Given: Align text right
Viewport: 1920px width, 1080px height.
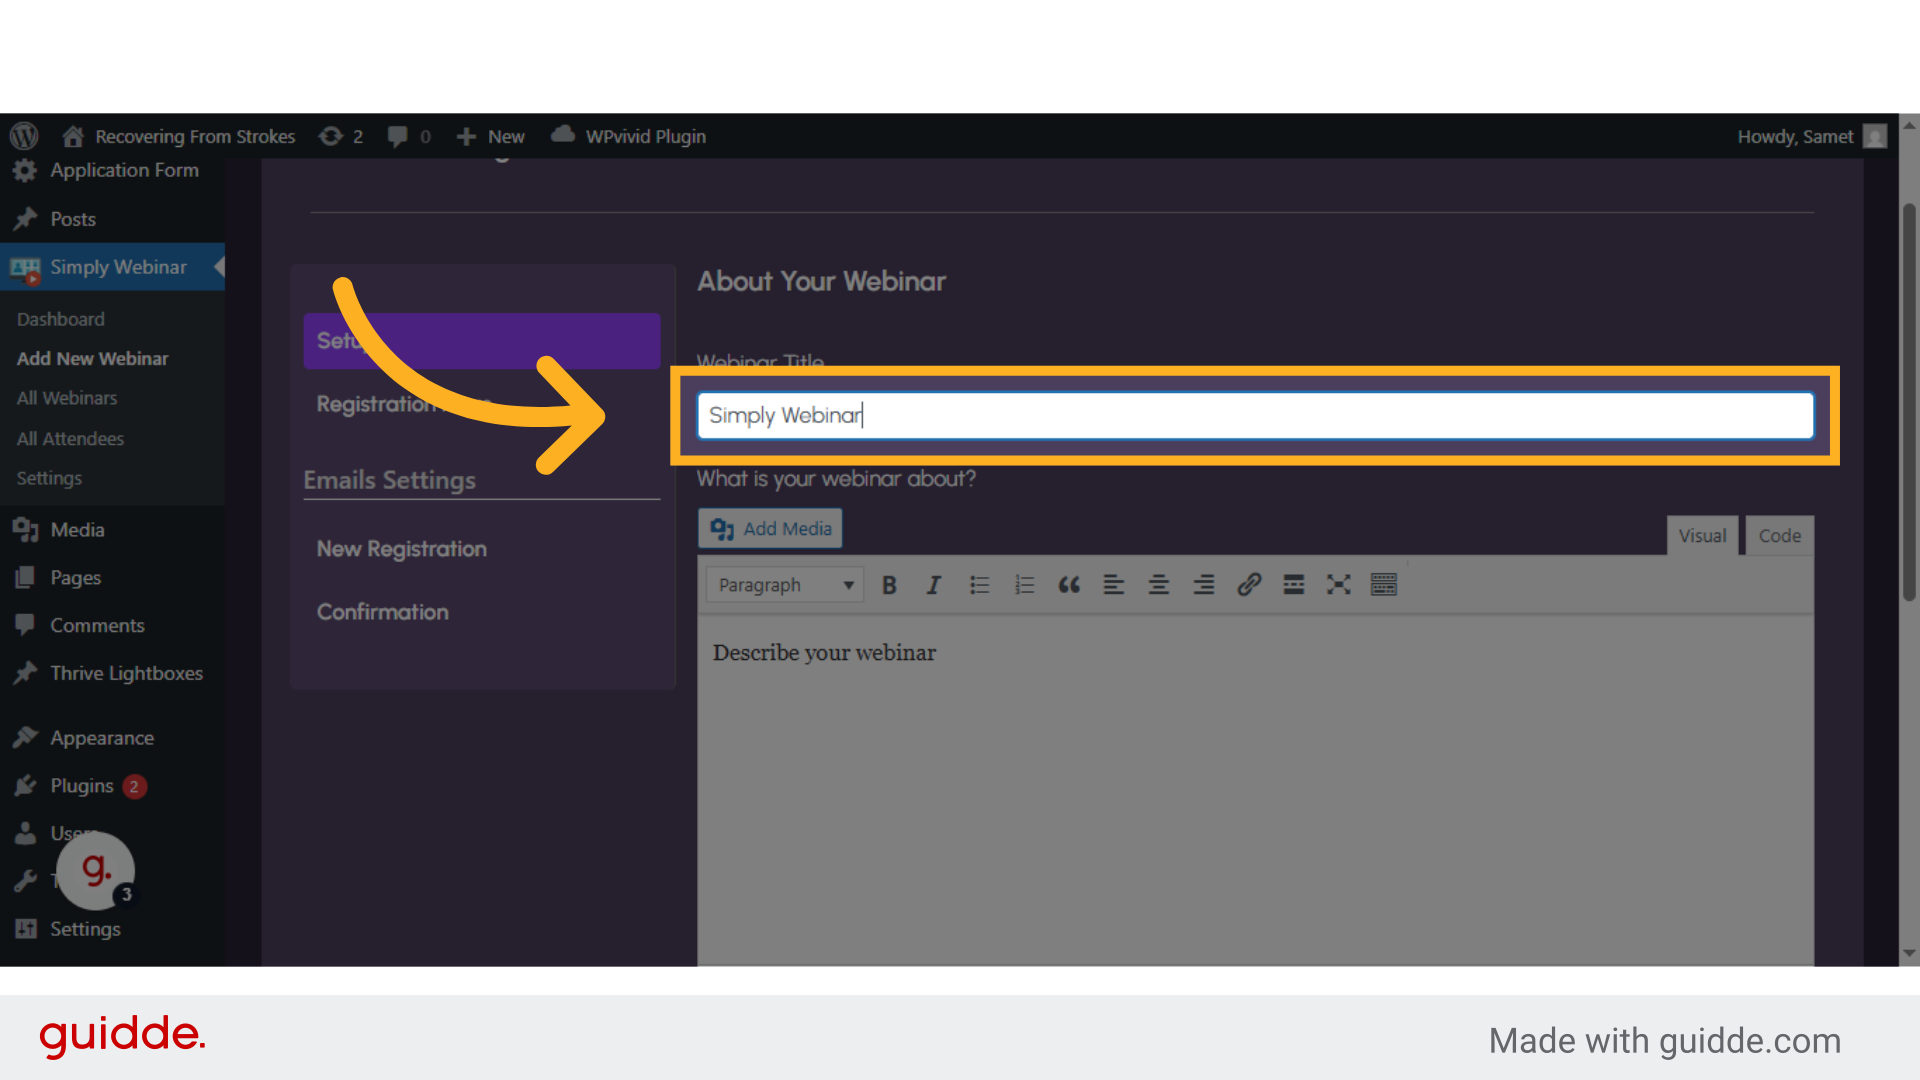Looking at the screenshot, I should (x=1204, y=585).
